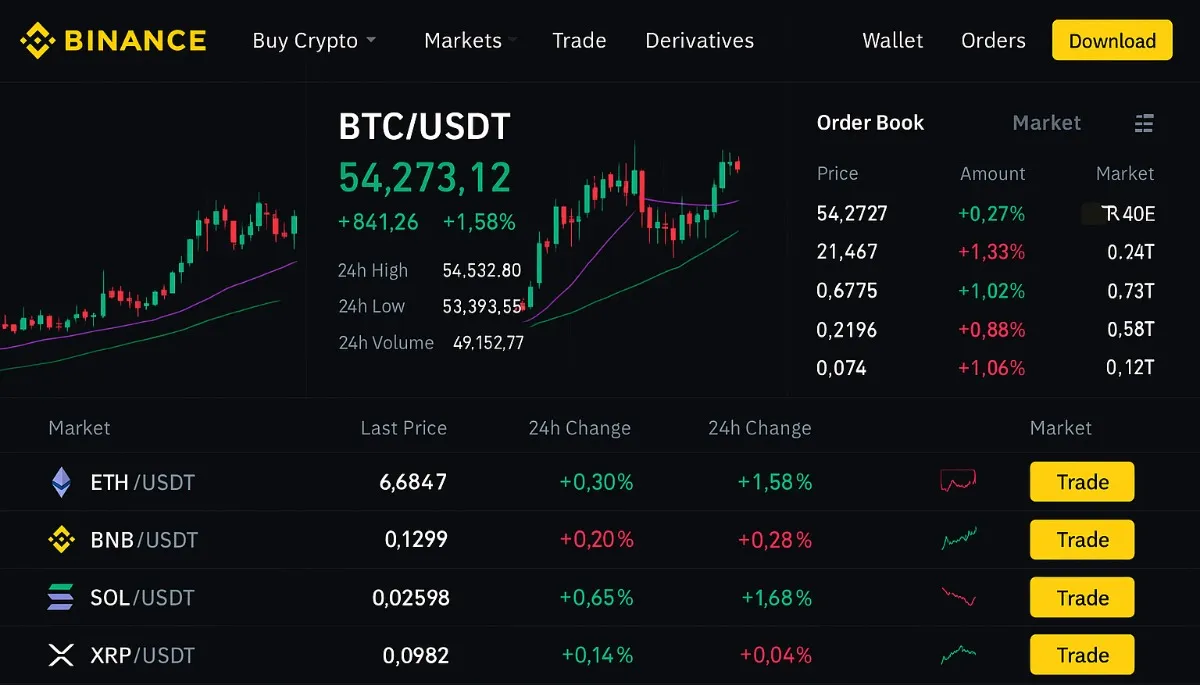Click the red ETH/USDT sparkline chart

958,482
